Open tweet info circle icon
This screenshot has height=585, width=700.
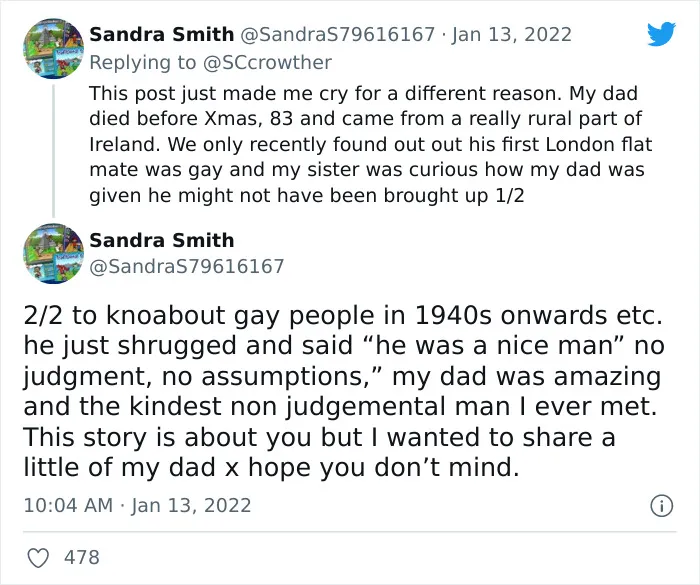click(661, 506)
